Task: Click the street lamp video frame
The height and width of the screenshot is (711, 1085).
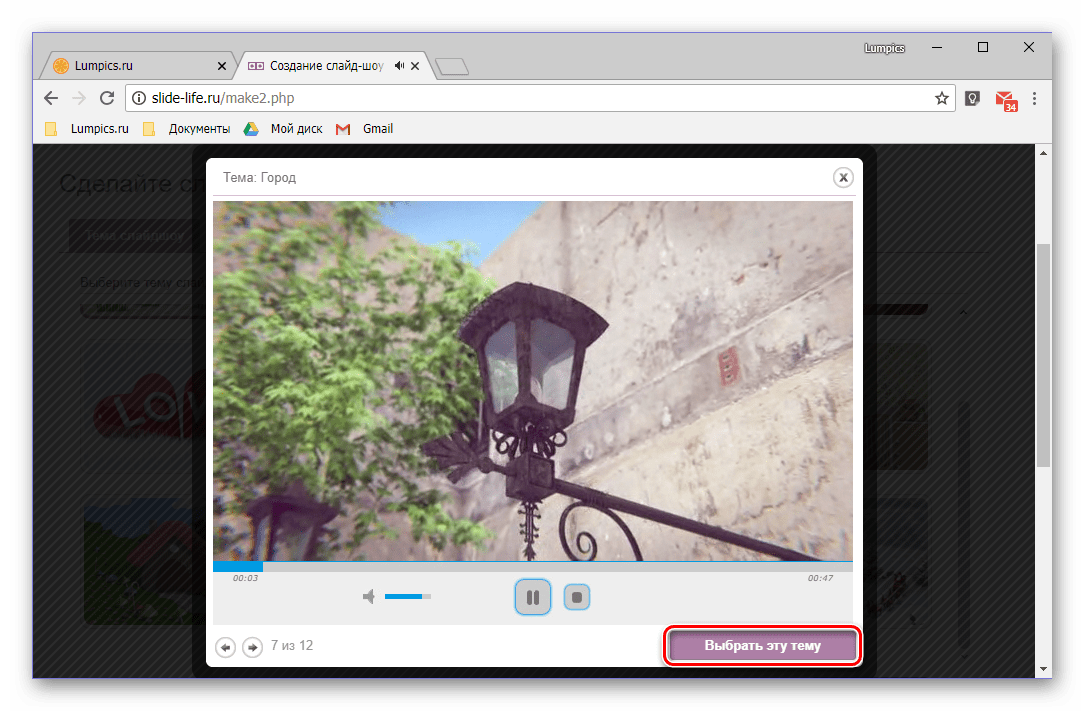Action: [532, 381]
